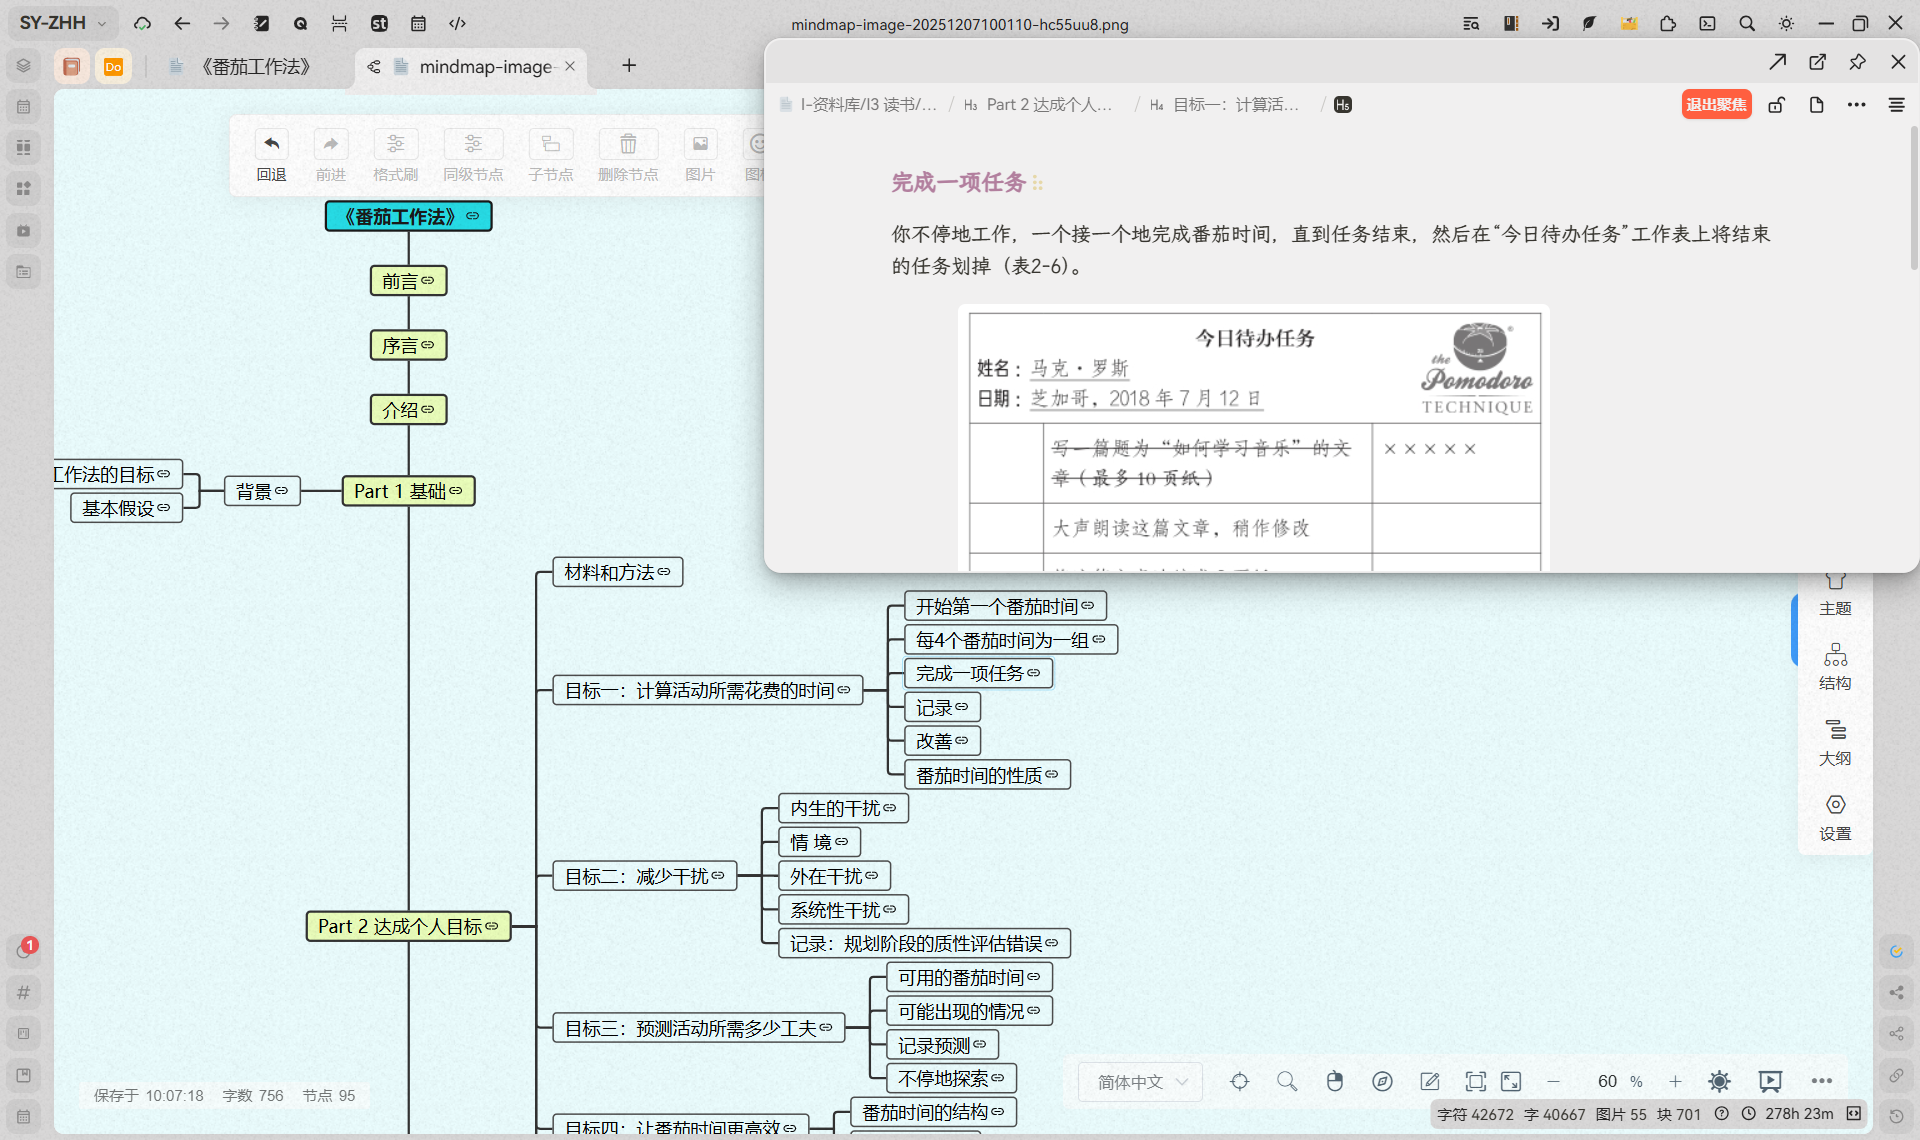1920x1140 pixels.
Task: Open the 大纲 outline panel
Action: [1835, 741]
